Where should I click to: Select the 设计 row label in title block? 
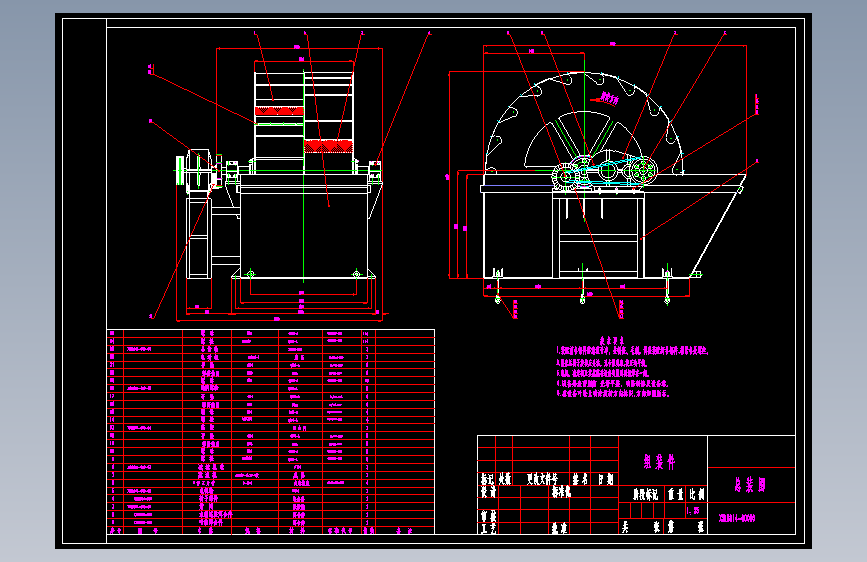[488, 491]
